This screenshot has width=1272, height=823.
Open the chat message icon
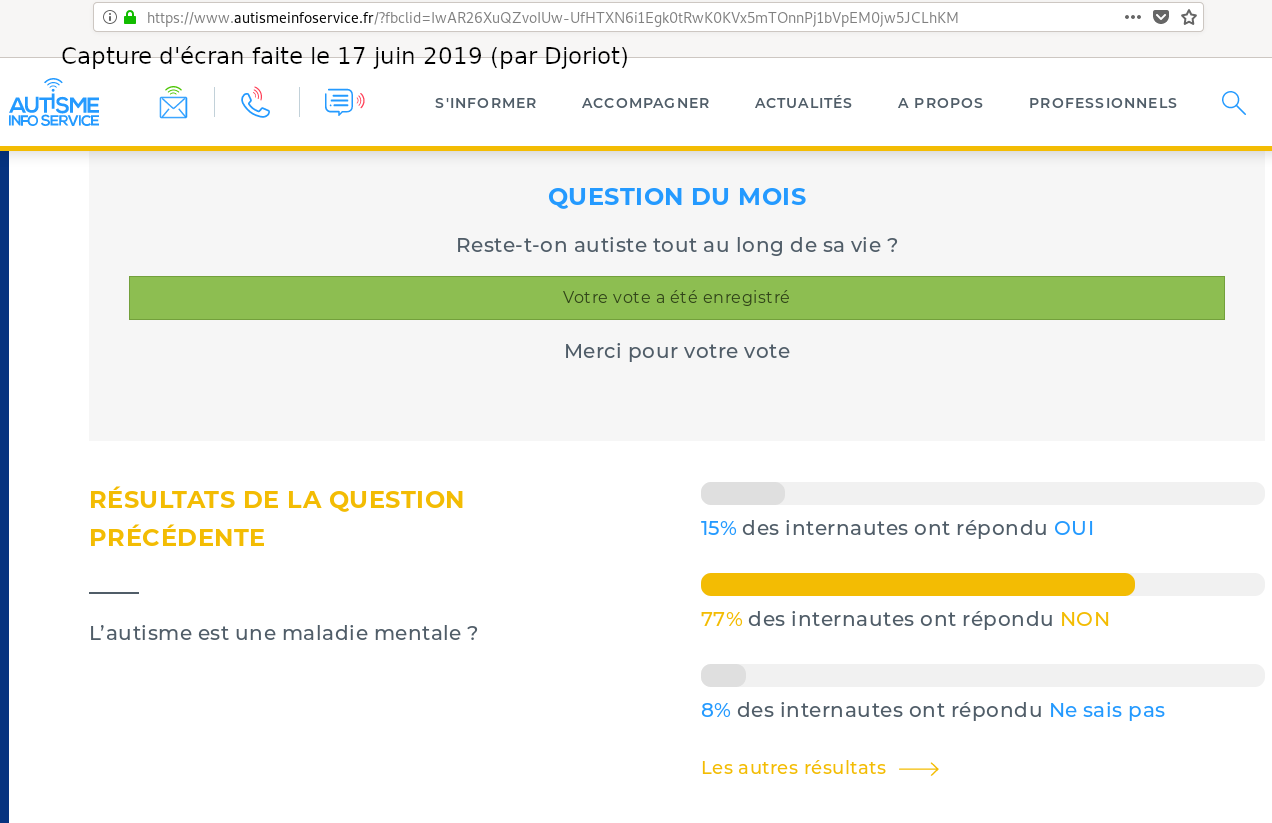click(x=344, y=102)
